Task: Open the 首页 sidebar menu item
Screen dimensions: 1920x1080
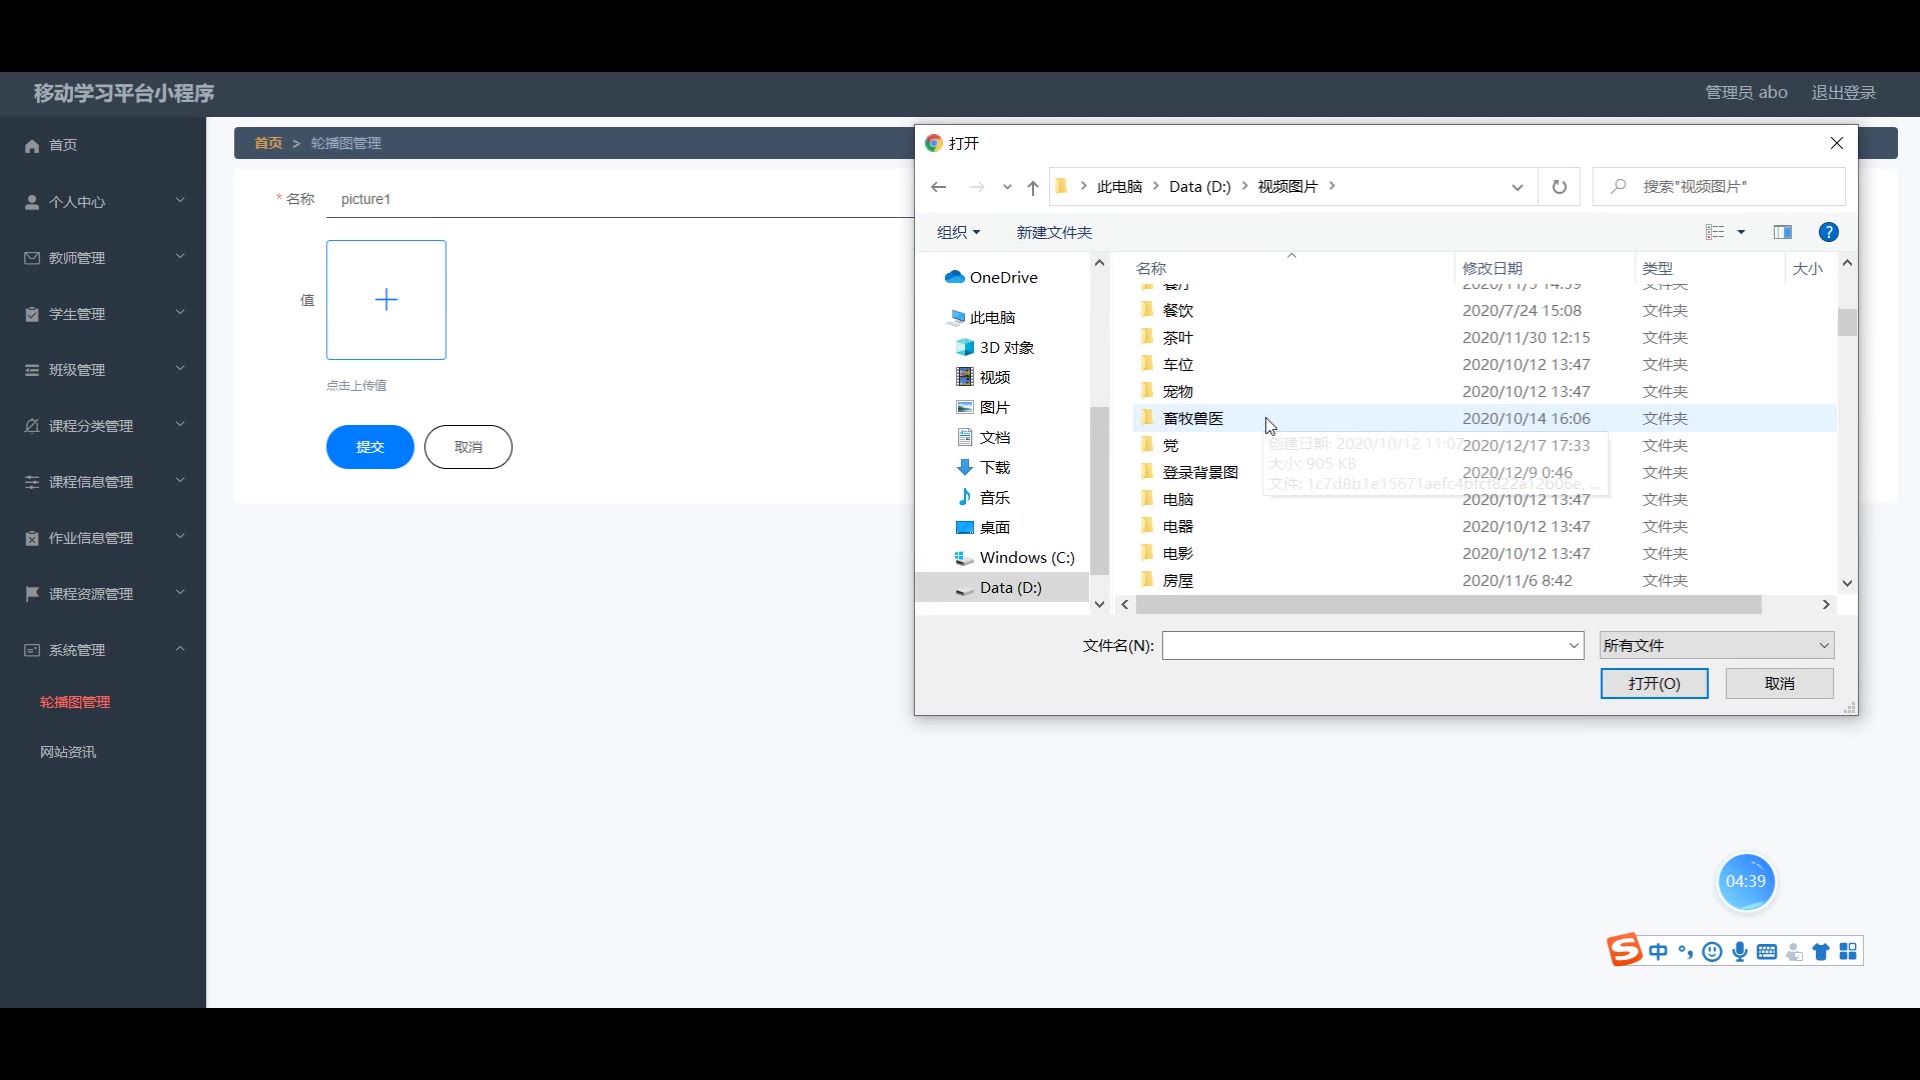Action: [x=103, y=146]
